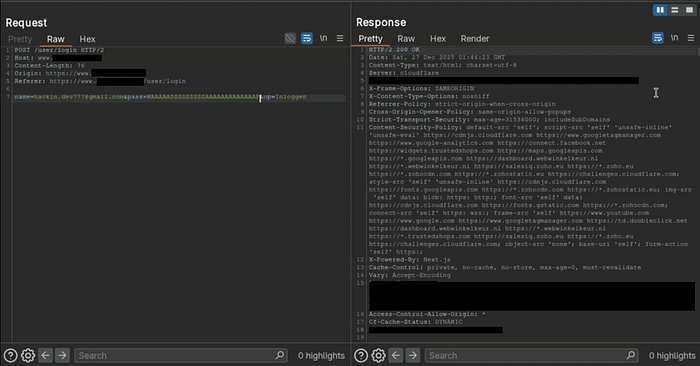700x366 pixels.
Task: Open the Request Hex tab
Action: tap(88, 39)
